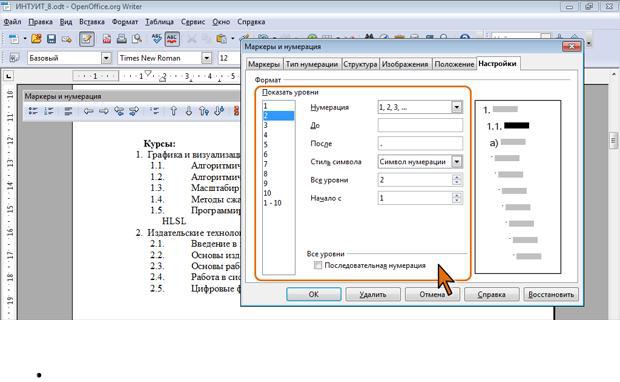Select level 1 in the Показать уровни list
620x382 pixels.
[279, 106]
